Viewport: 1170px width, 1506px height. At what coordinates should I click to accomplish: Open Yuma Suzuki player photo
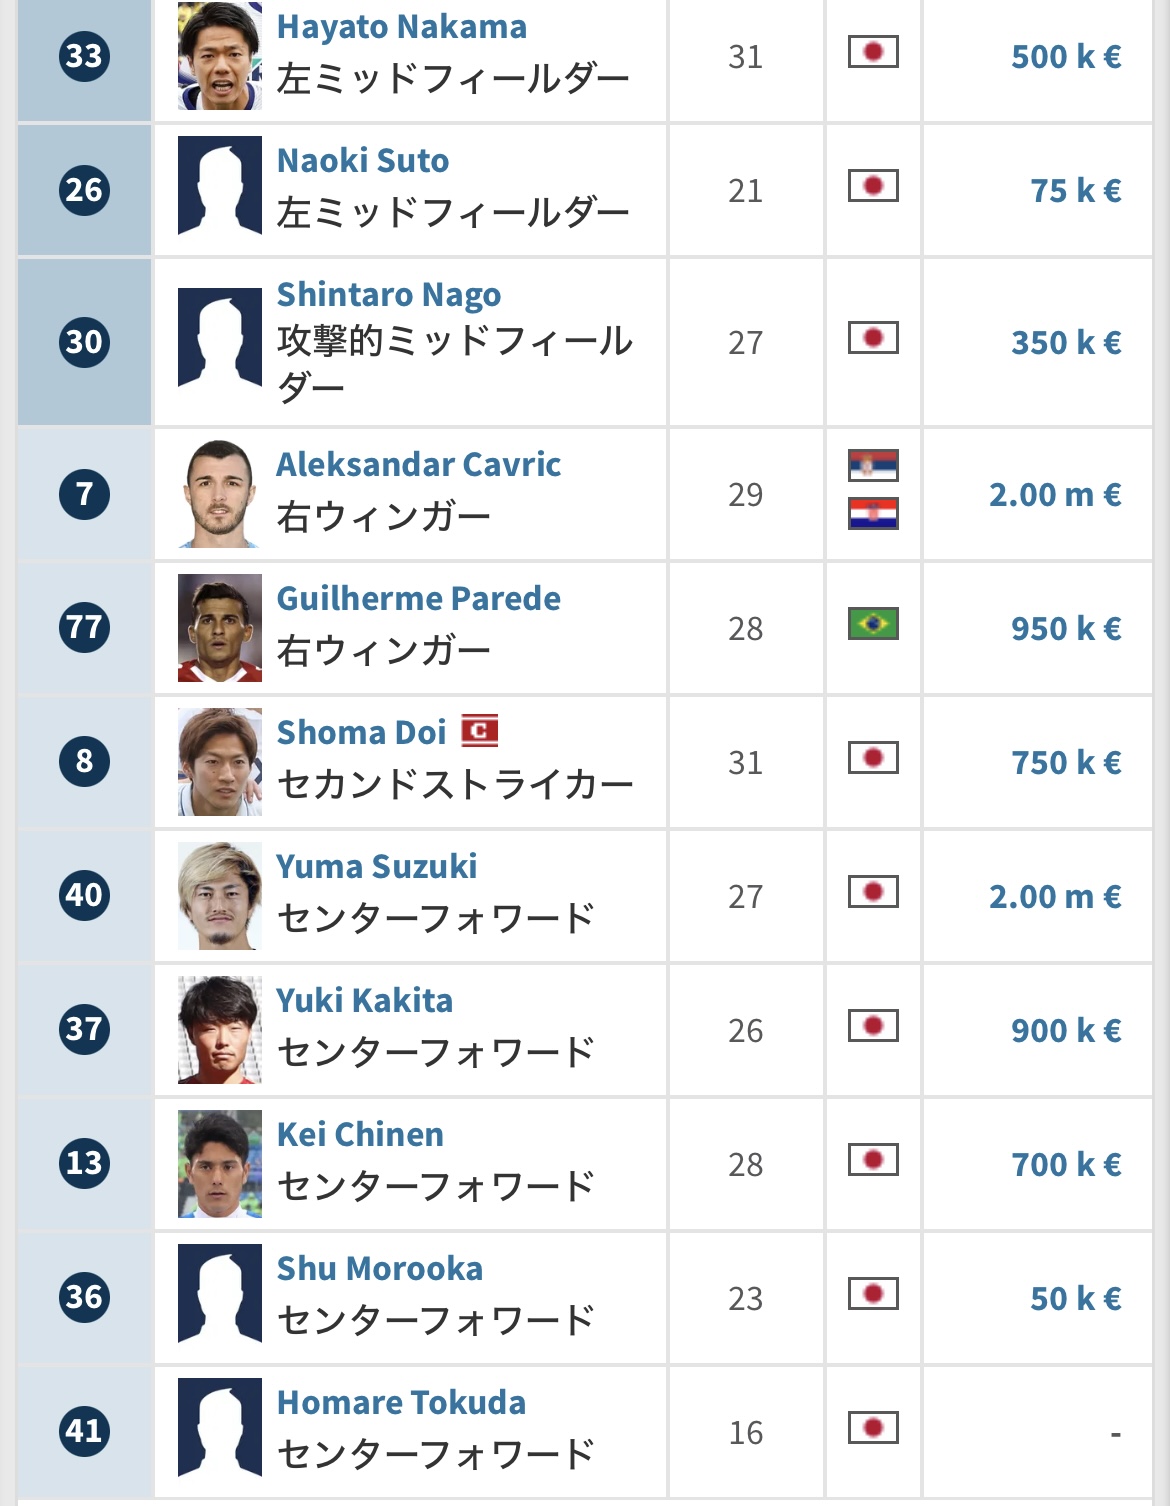pos(220,896)
